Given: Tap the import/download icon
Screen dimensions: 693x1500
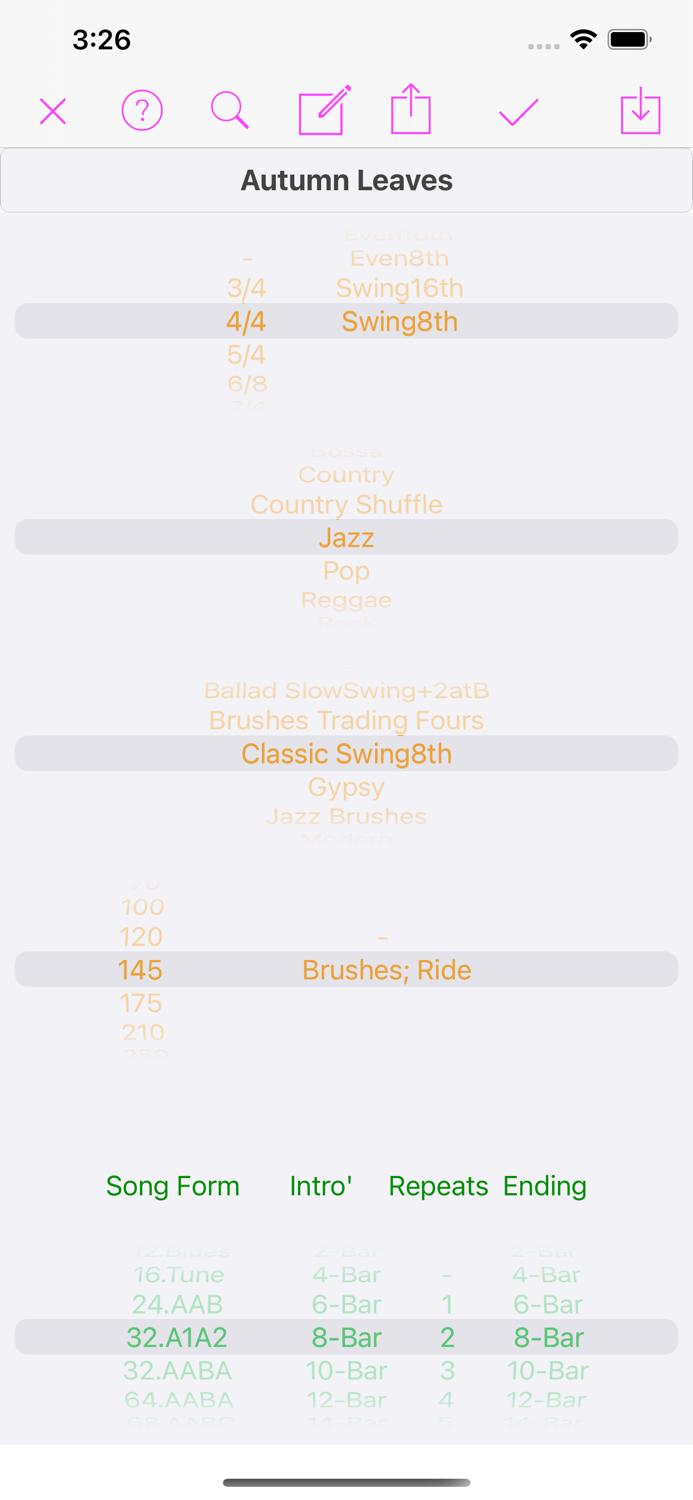Looking at the screenshot, I should pos(641,111).
